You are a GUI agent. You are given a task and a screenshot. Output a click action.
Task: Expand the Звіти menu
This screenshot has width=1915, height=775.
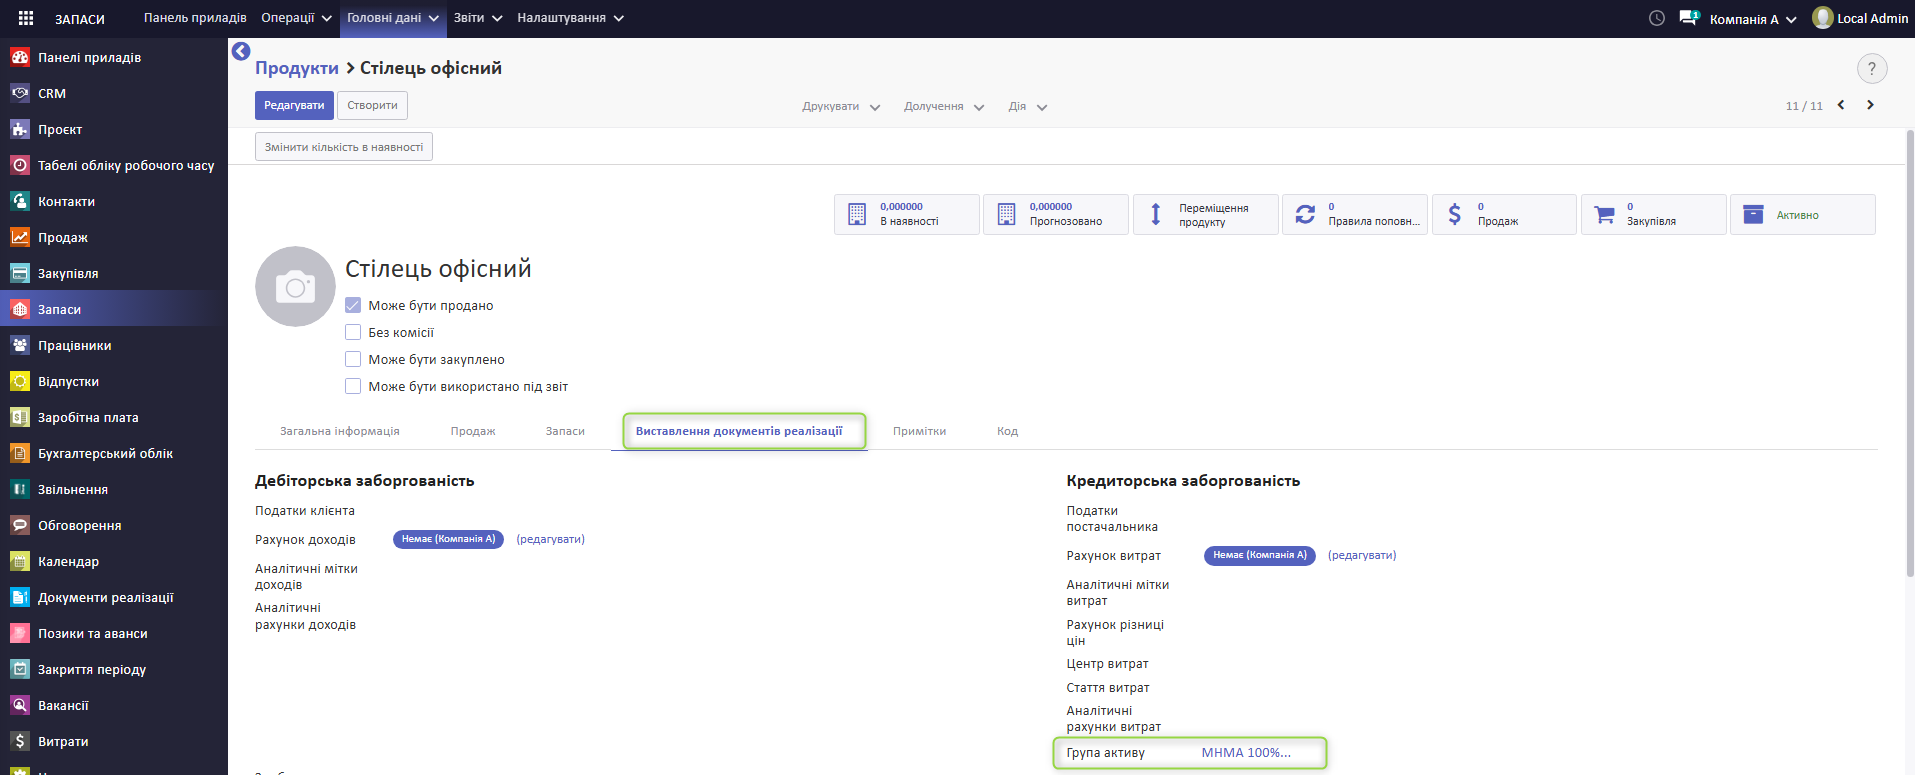478,18
